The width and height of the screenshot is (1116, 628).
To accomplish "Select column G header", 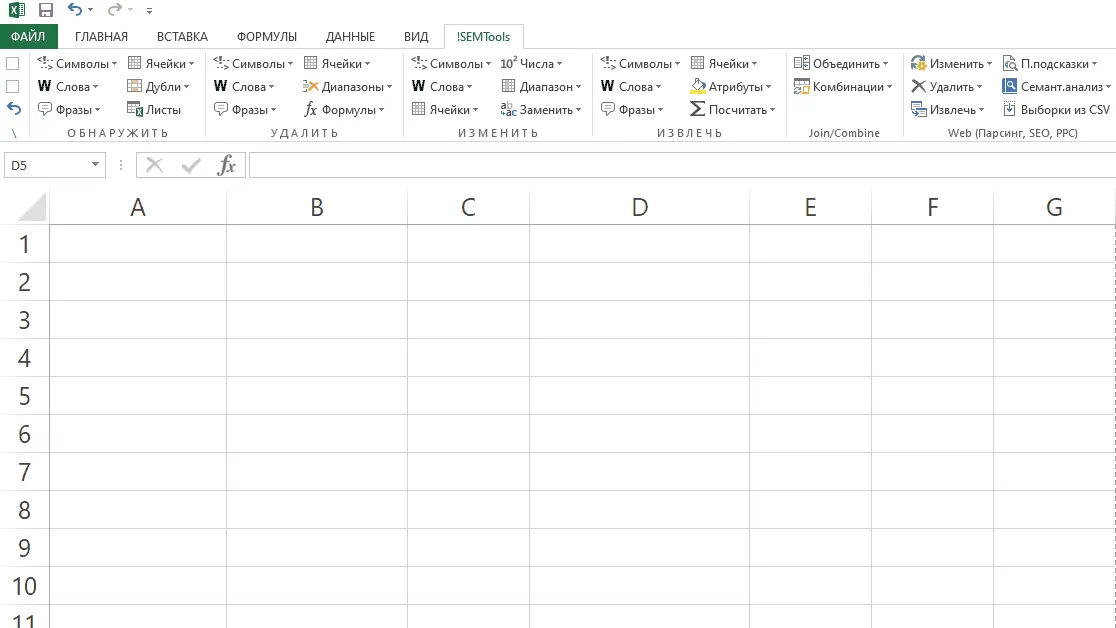I will pos(1054,207).
